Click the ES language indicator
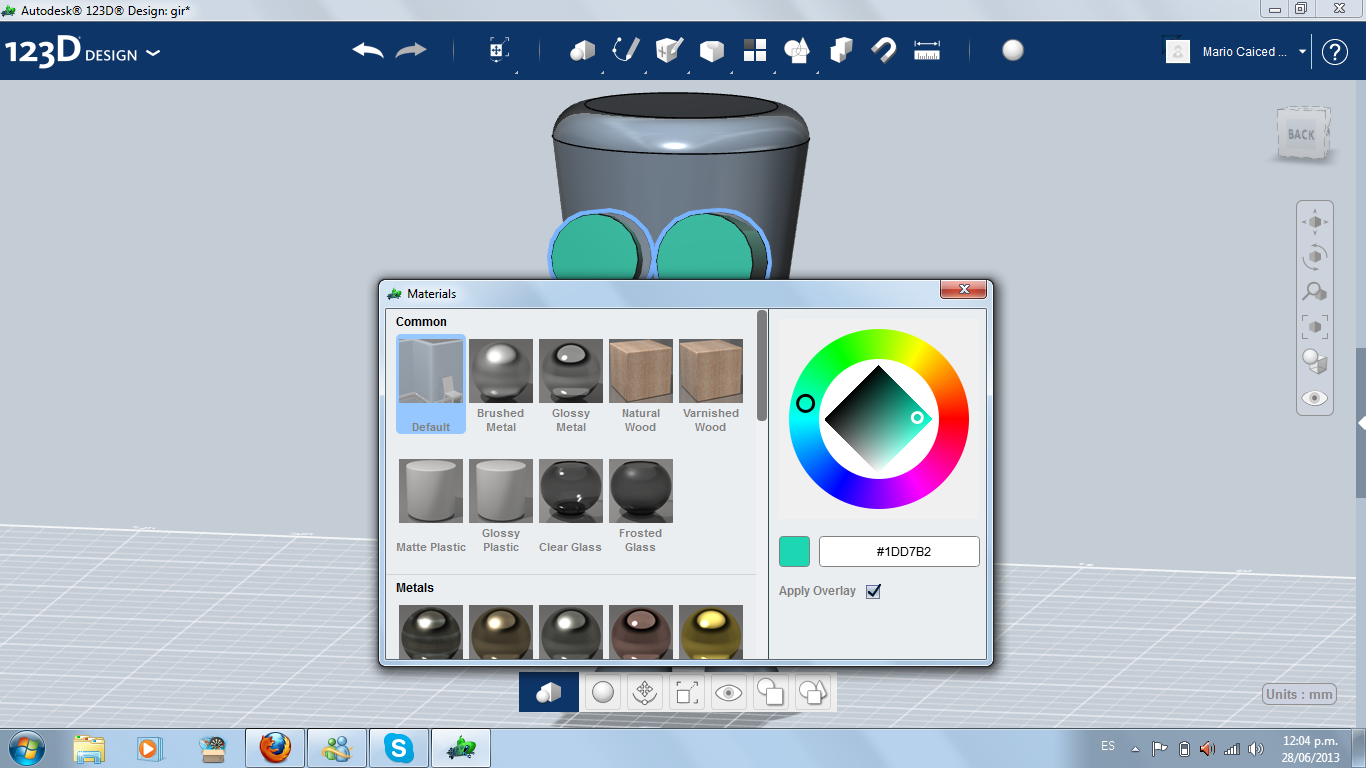This screenshot has width=1366, height=768. pos(1108,746)
